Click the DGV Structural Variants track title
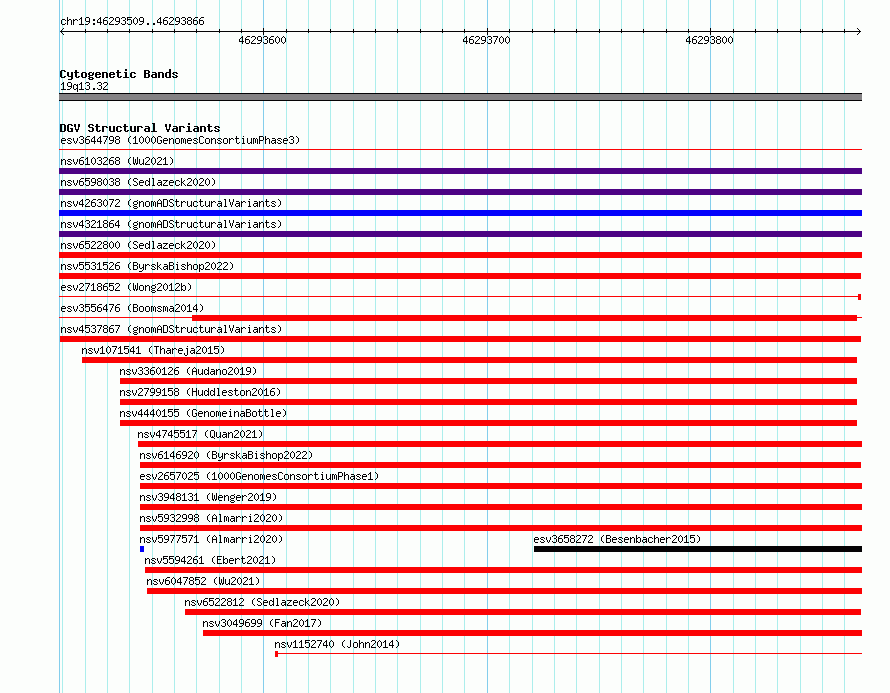Image resolution: width=890 pixels, height=693 pixels. point(140,128)
